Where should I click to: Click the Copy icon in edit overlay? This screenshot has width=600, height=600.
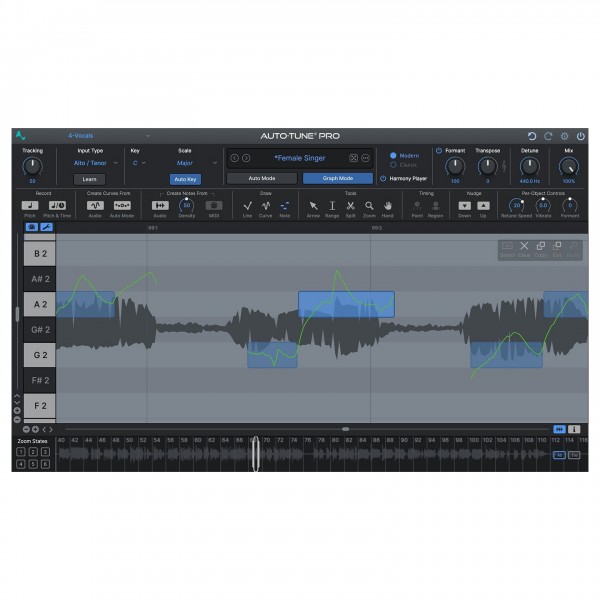click(x=541, y=246)
